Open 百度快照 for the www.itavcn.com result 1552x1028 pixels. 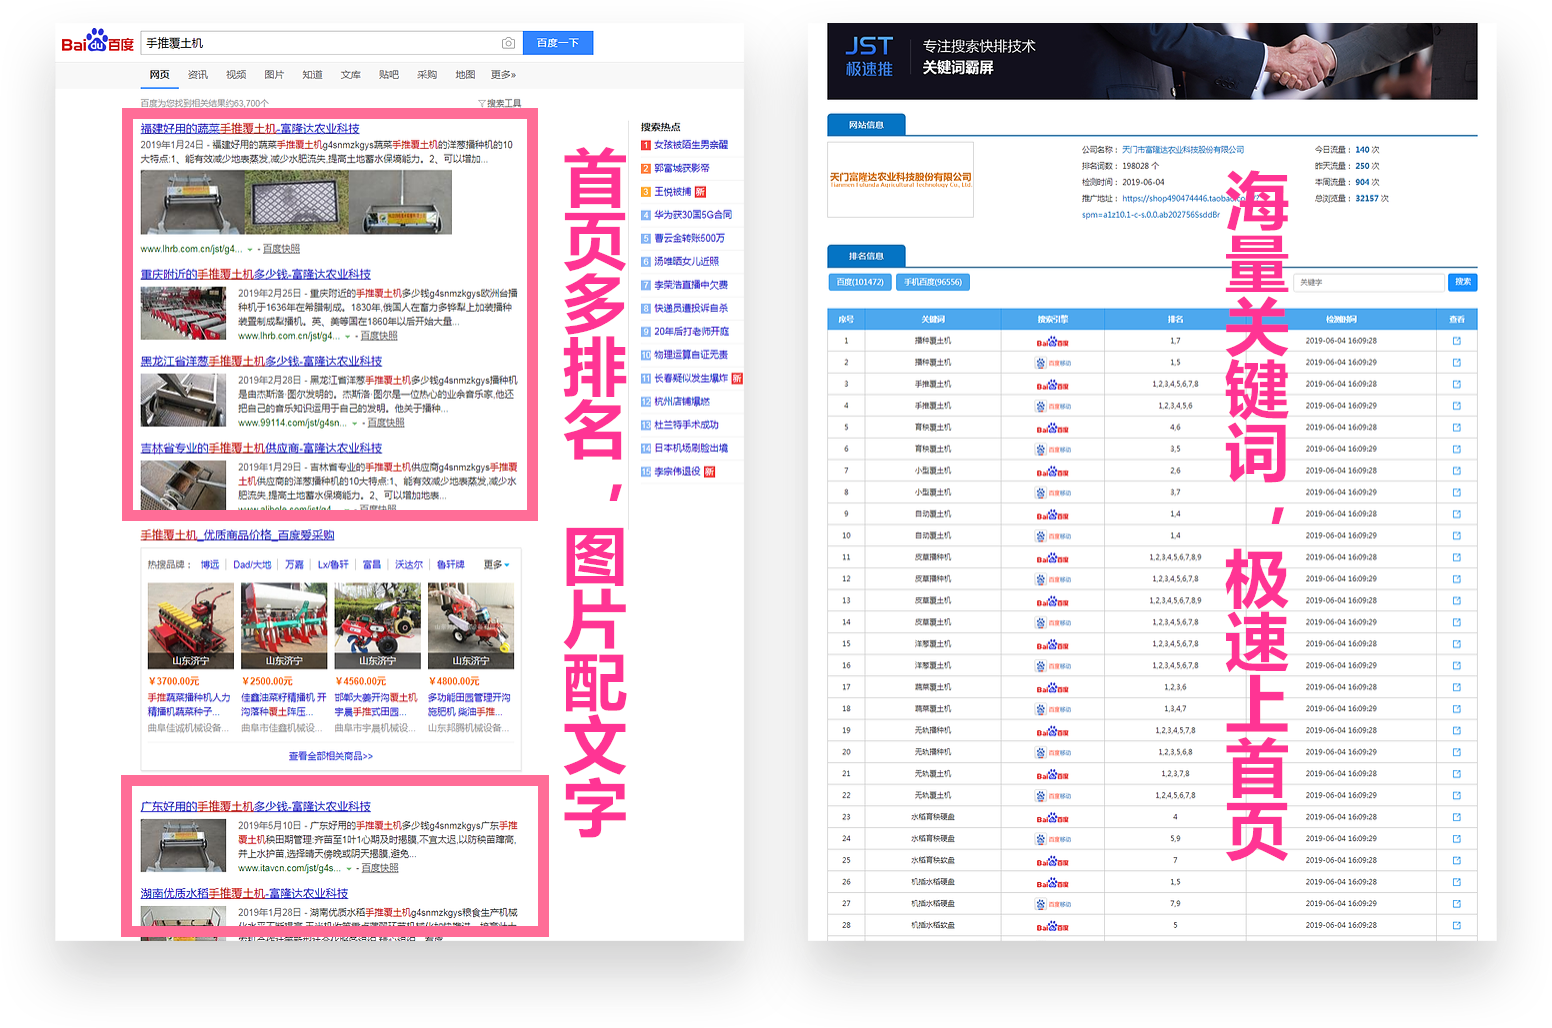pyautogui.click(x=380, y=868)
